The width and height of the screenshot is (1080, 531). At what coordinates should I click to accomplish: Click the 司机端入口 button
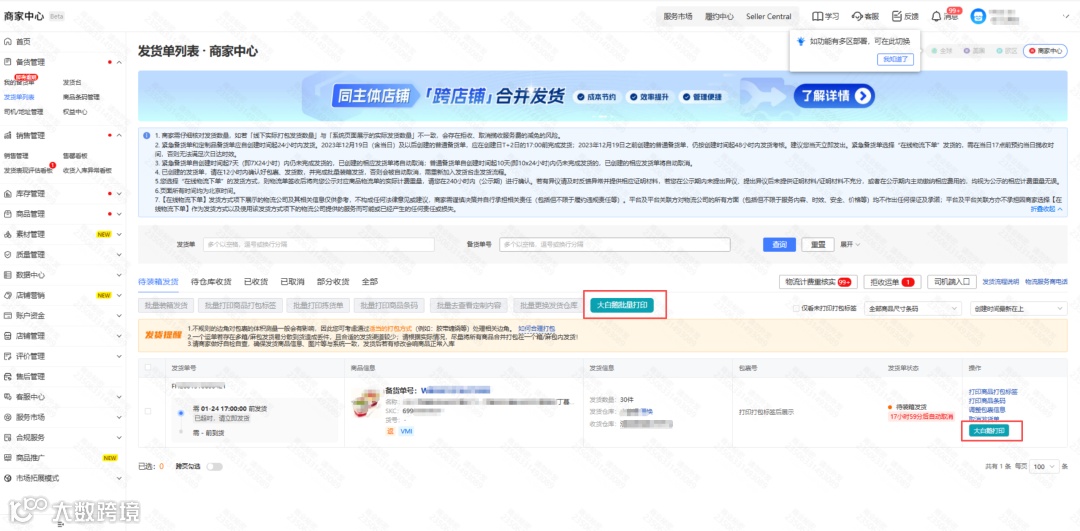click(951, 282)
